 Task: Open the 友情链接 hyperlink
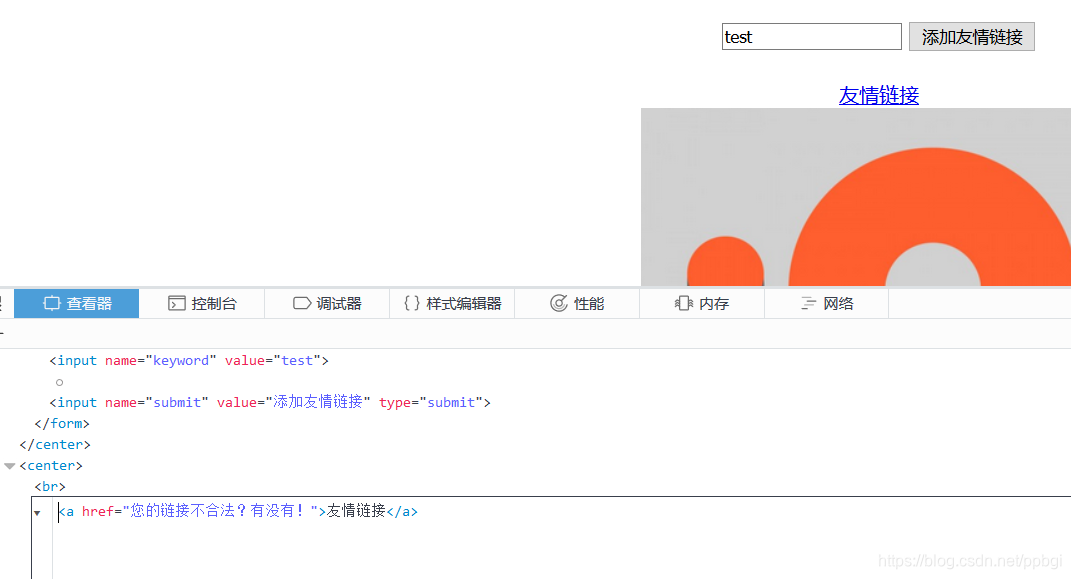[x=878, y=96]
